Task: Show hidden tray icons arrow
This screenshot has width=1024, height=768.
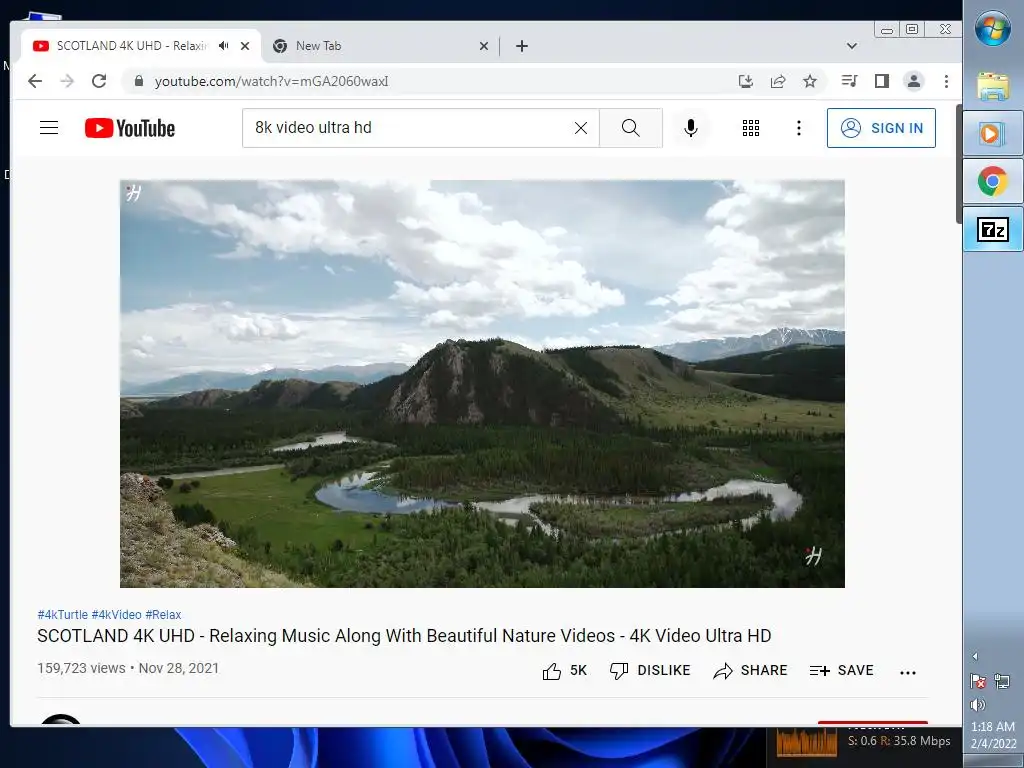Action: 975,656
